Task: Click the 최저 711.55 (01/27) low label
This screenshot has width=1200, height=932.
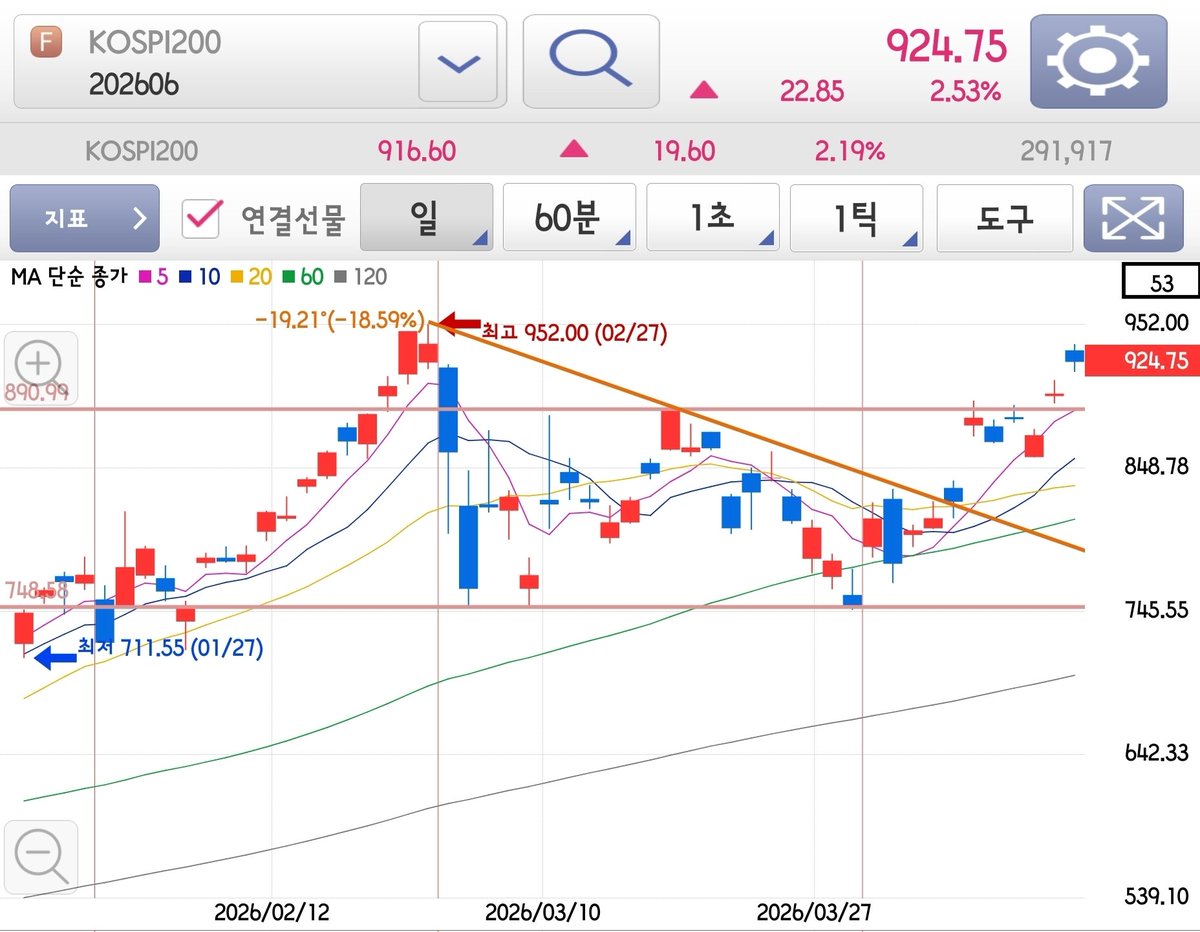Action: point(170,648)
